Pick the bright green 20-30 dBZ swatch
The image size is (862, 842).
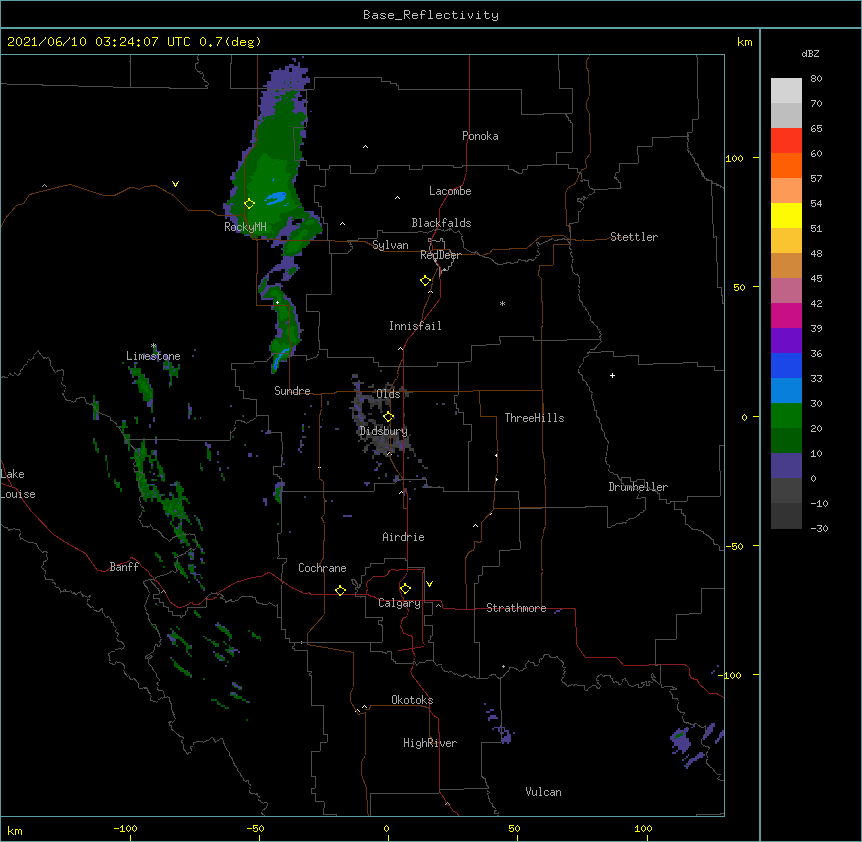(x=786, y=416)
